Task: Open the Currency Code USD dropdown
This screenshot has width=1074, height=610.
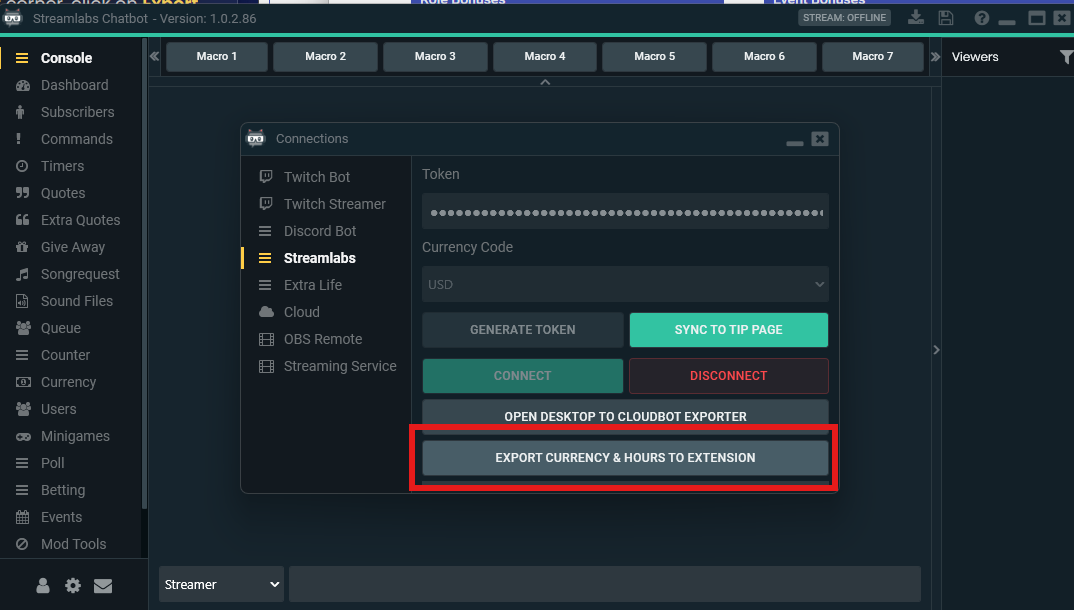Action: tap(625, 284)
